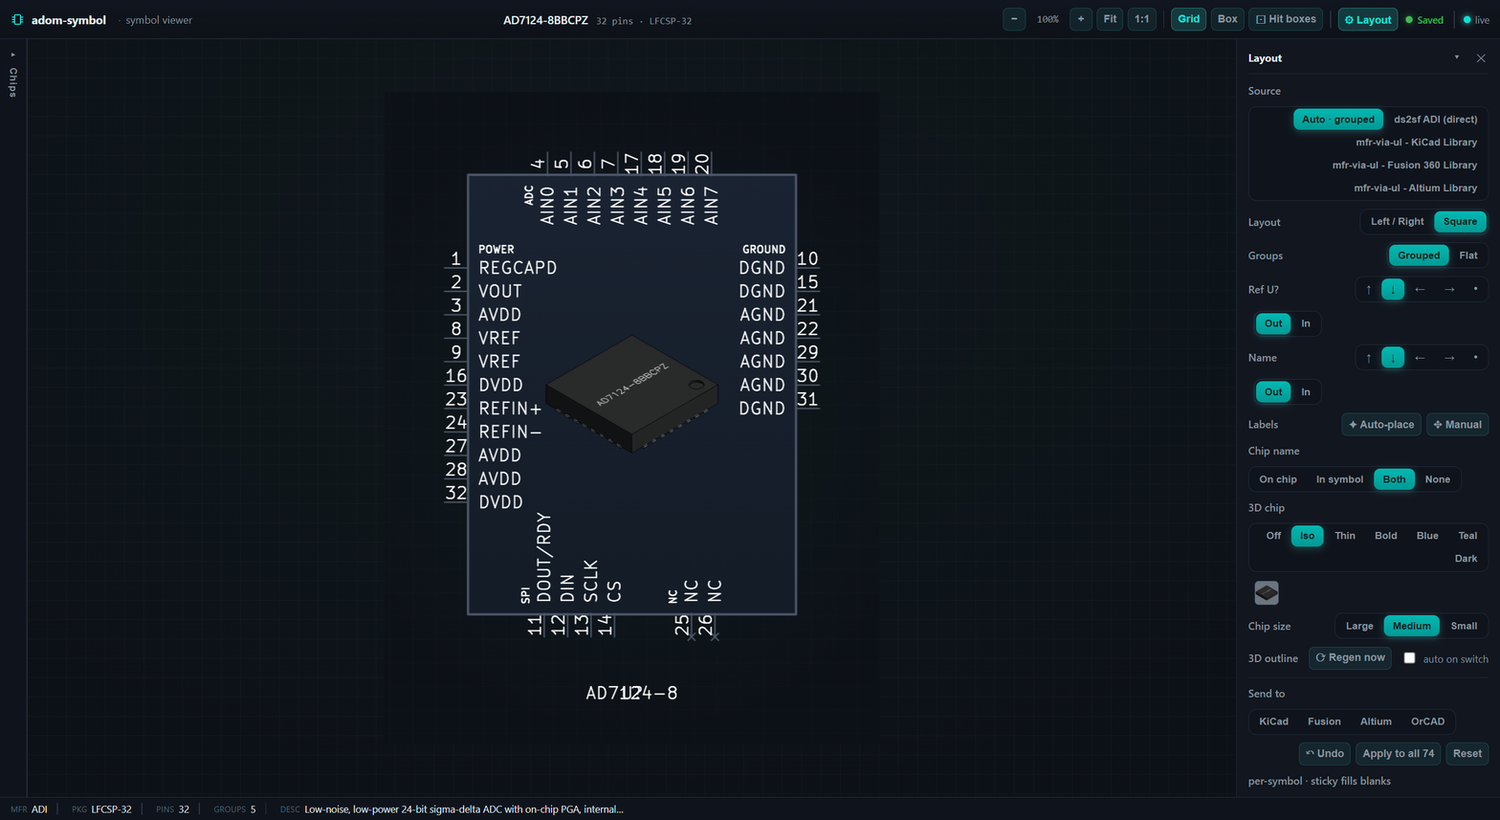Send symbol to Altium
Screen dimensions: 1500x820
[1376, 722]
